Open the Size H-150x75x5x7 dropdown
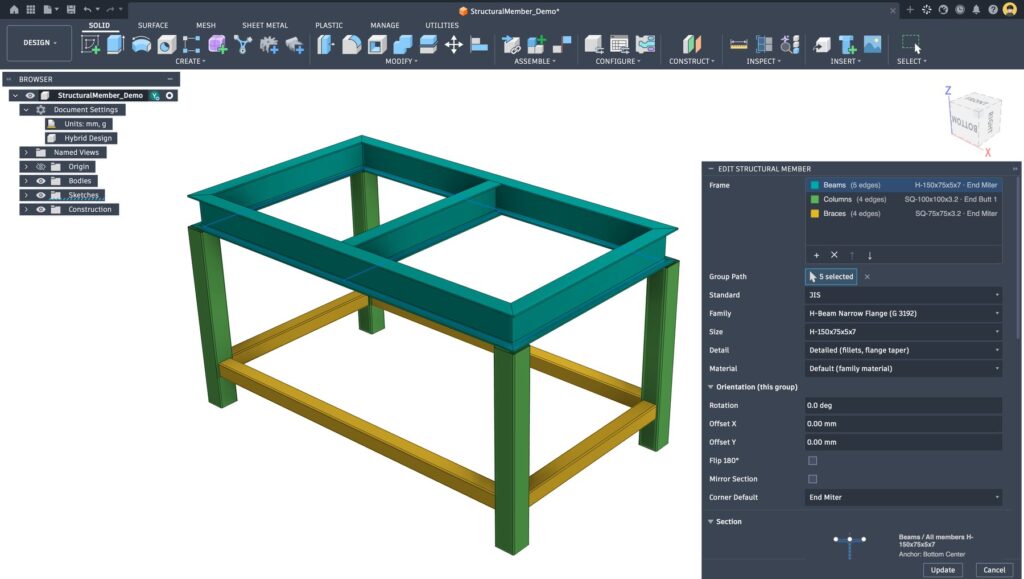Screen dimensions: 1024x579 click(903, 332)
